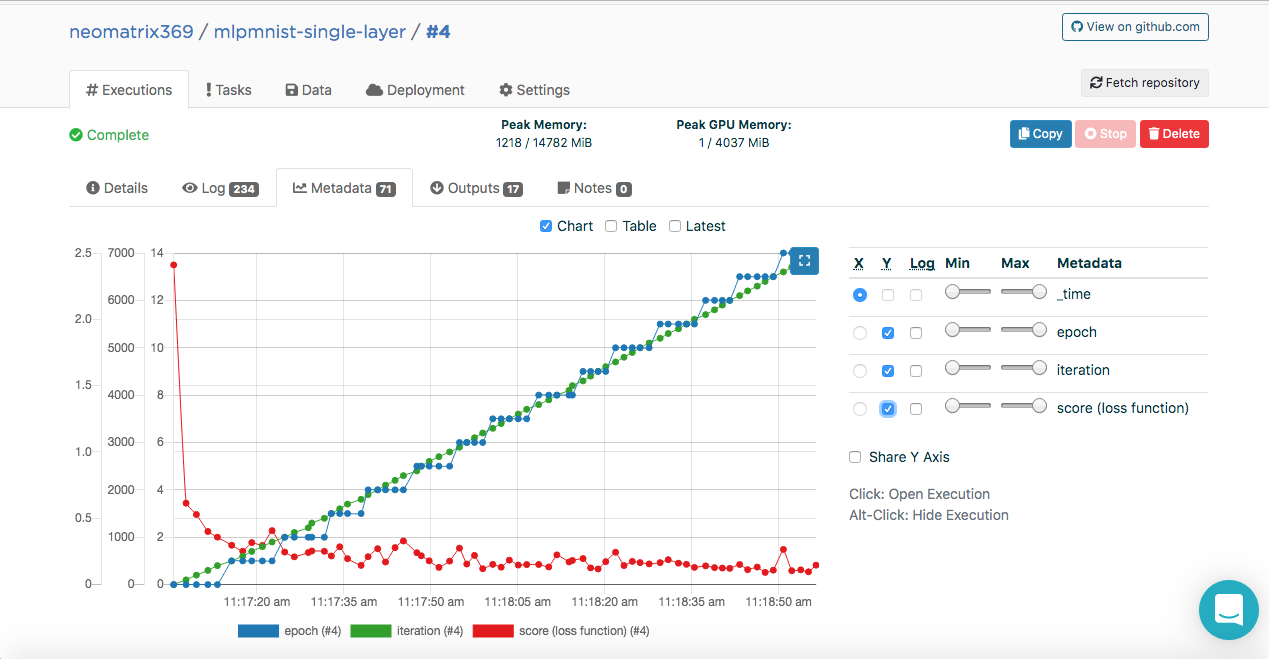Viewport: 1269px width, 659px height.
Task: Click View on github.com button
Action: pos(1135,27)
